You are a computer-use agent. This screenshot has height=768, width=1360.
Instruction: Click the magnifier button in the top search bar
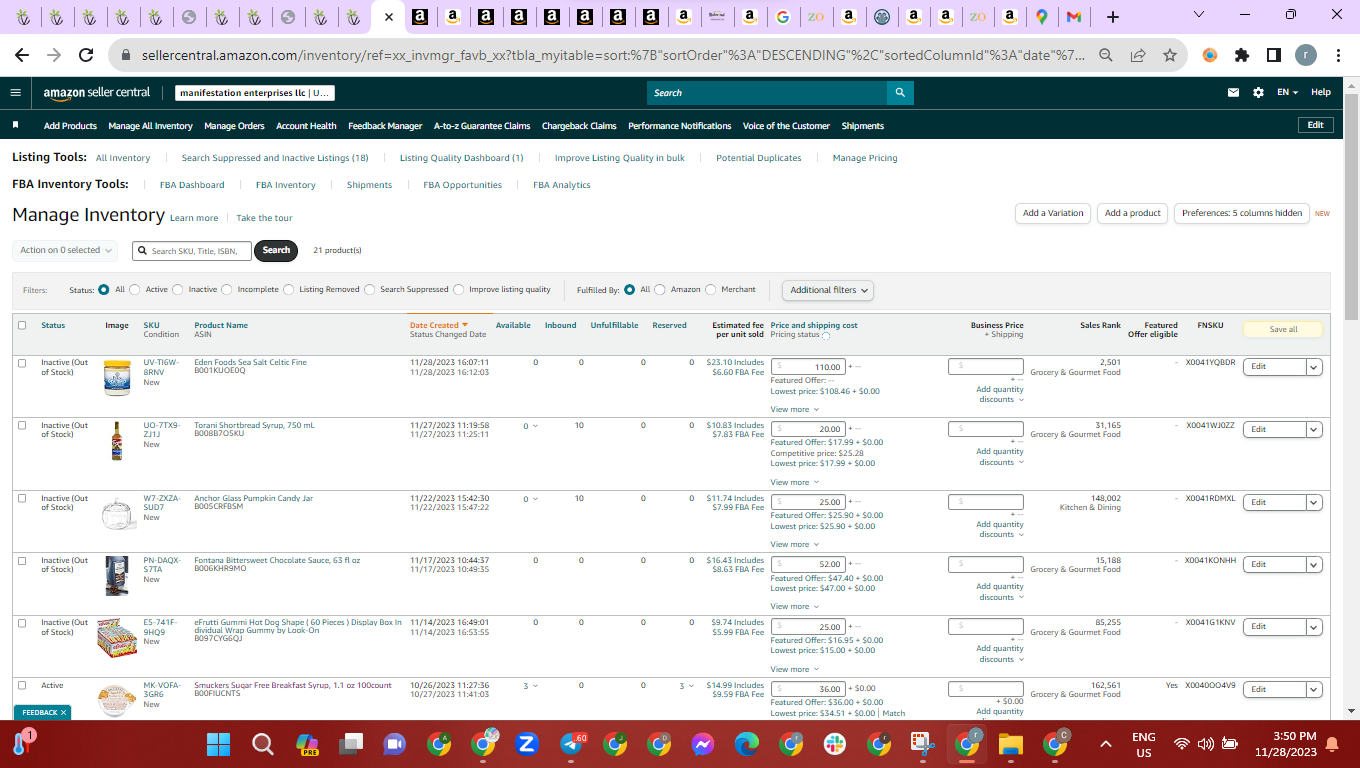tap(900, 93)
